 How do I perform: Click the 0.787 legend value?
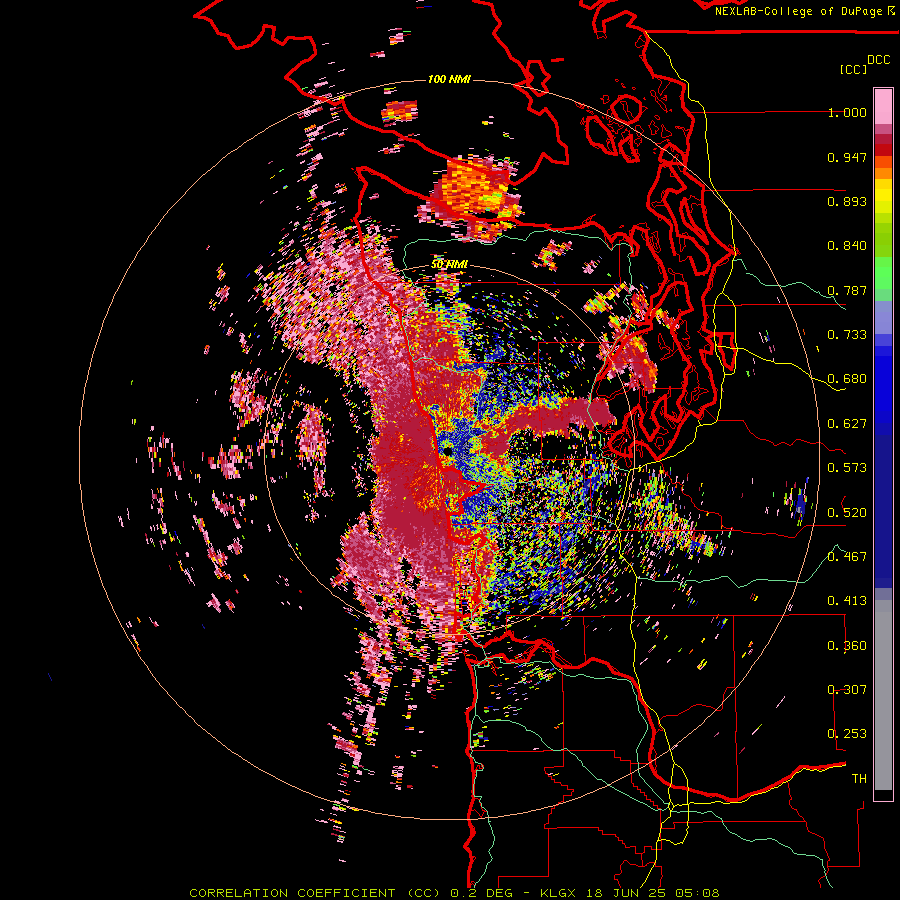coord(847,290)
